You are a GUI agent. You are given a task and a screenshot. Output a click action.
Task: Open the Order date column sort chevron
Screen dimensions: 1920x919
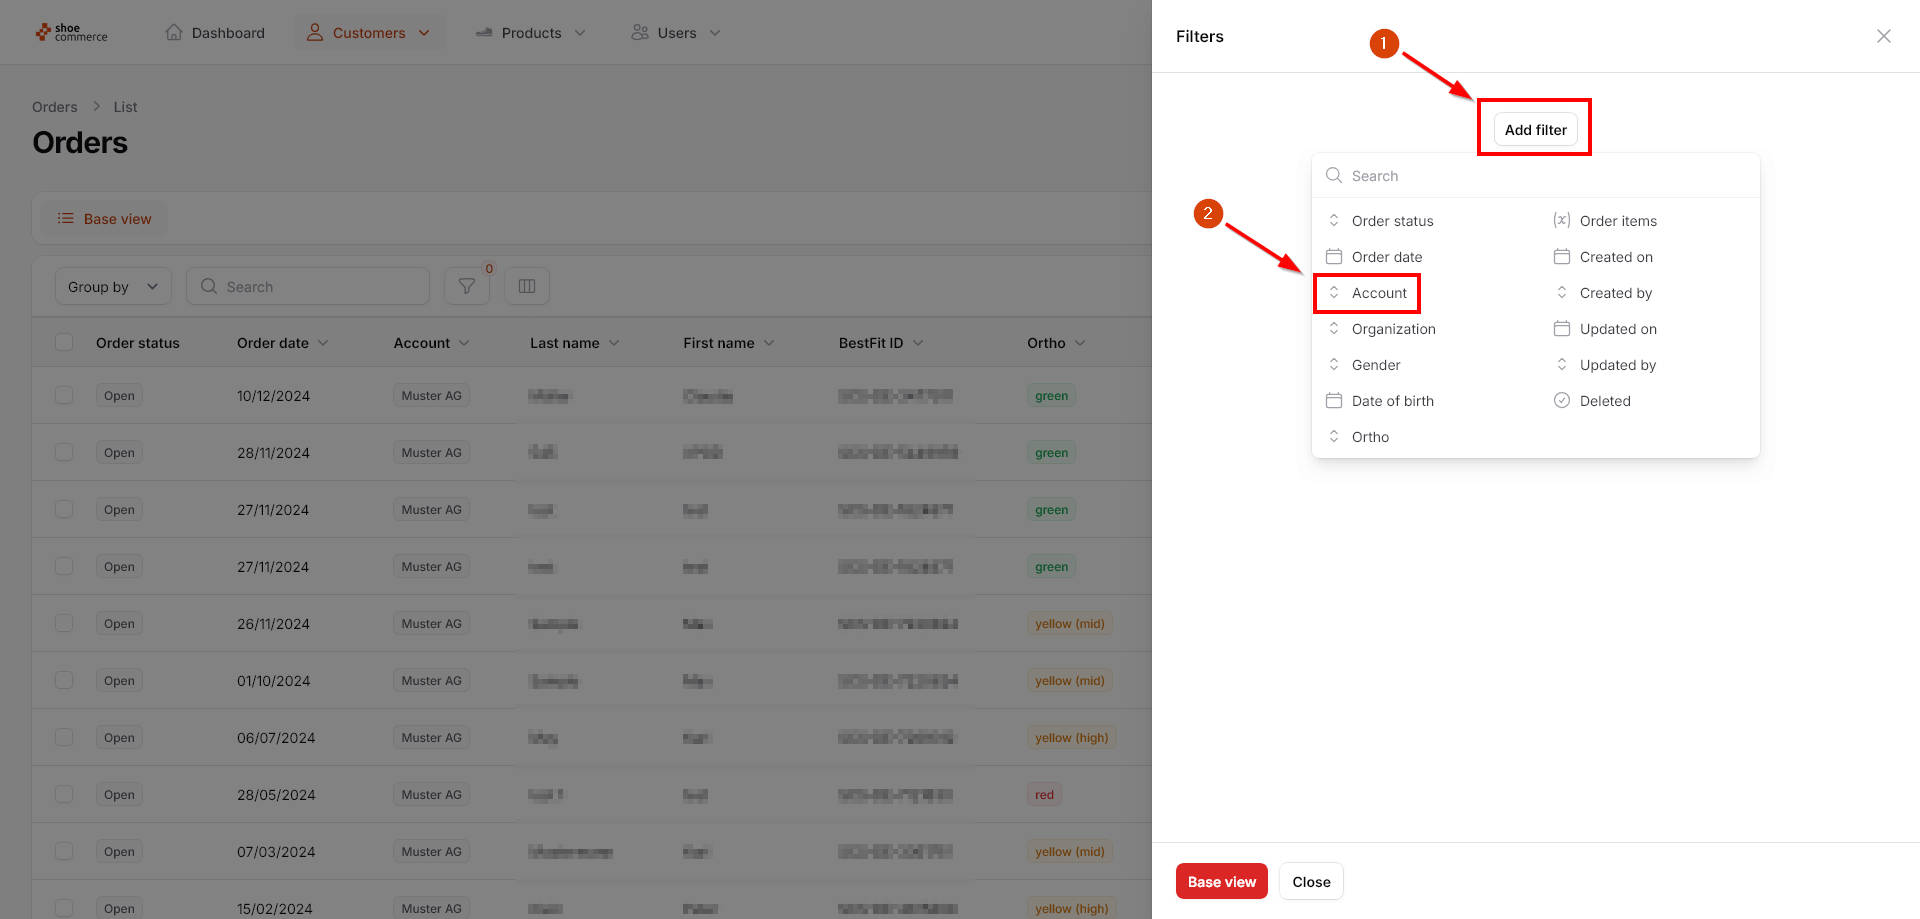pos(323,343)
